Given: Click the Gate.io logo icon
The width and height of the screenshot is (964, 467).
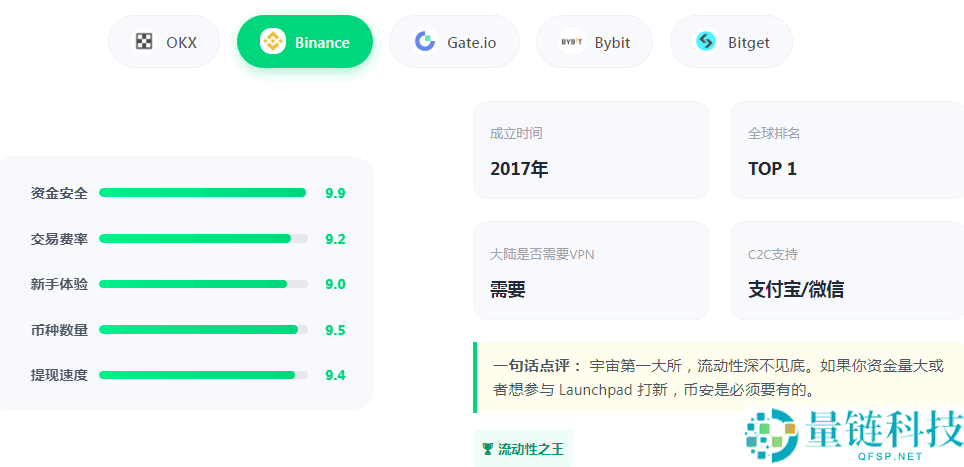Looking at the screenshot, I should click(x=425, y=42).
